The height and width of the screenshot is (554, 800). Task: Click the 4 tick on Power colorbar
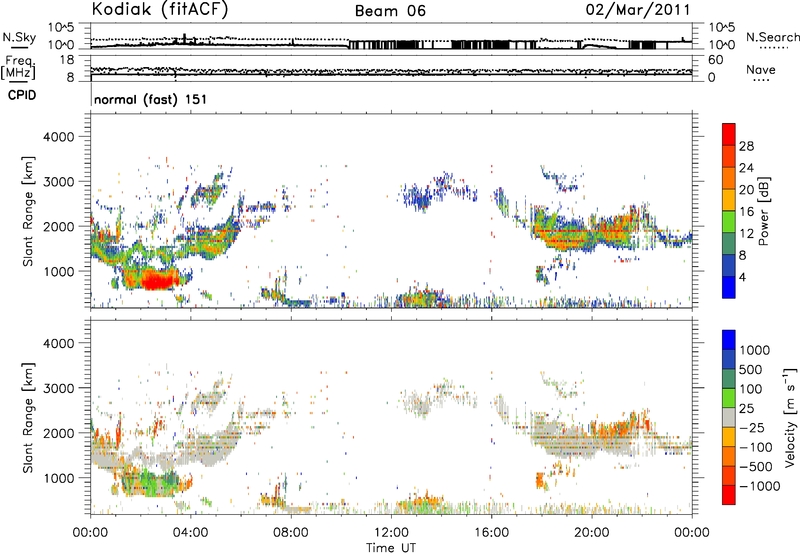tap(742, 277)
